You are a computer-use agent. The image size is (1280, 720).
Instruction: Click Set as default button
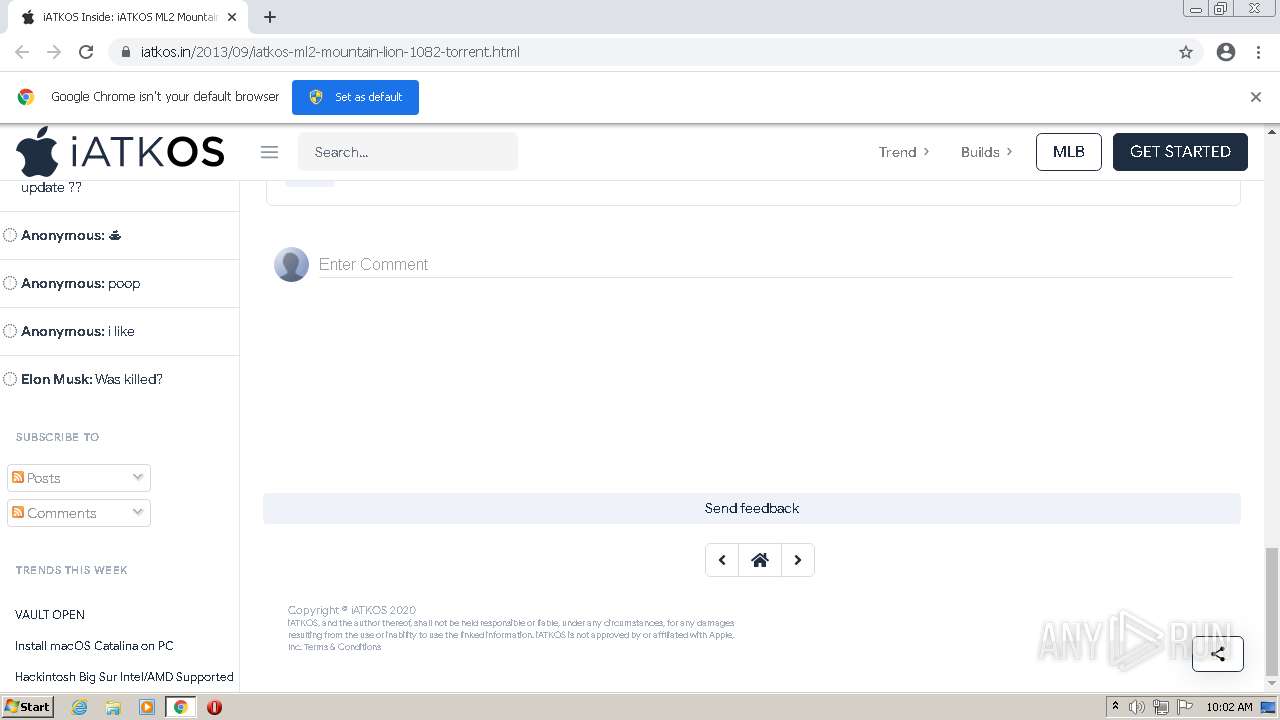click(x=355, y=97)
